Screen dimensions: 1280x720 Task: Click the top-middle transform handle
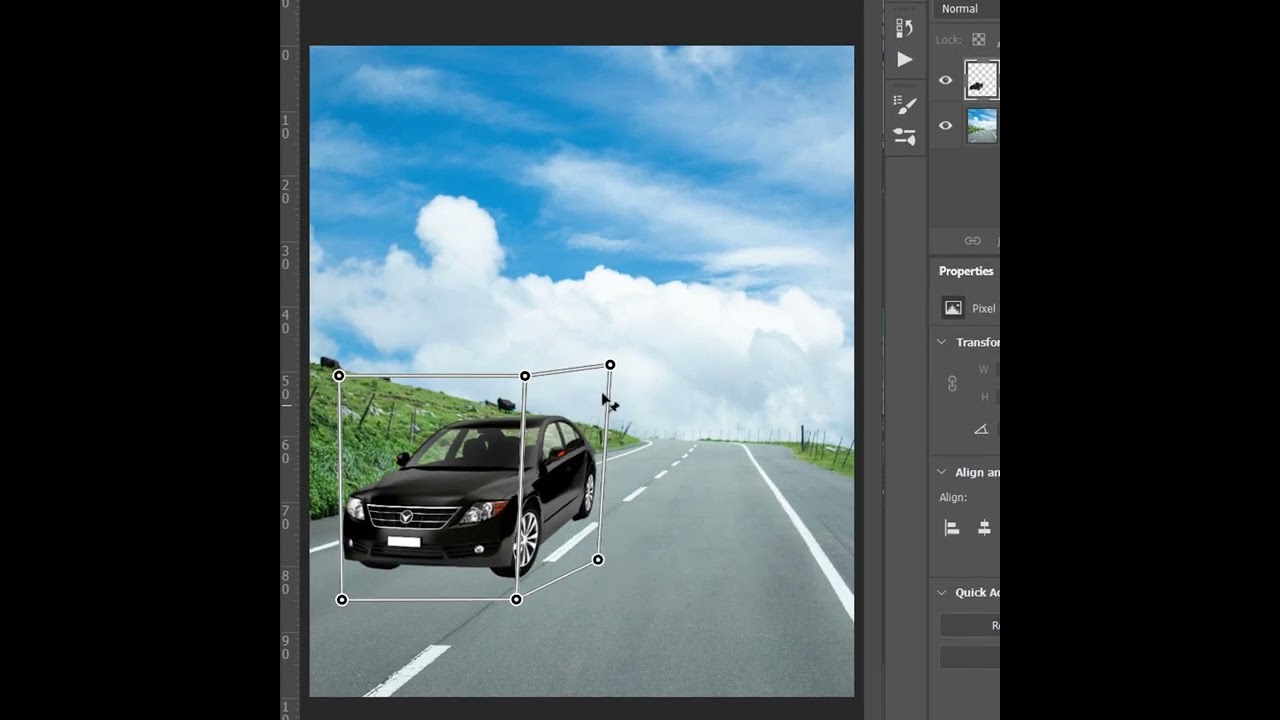[525, 376]
